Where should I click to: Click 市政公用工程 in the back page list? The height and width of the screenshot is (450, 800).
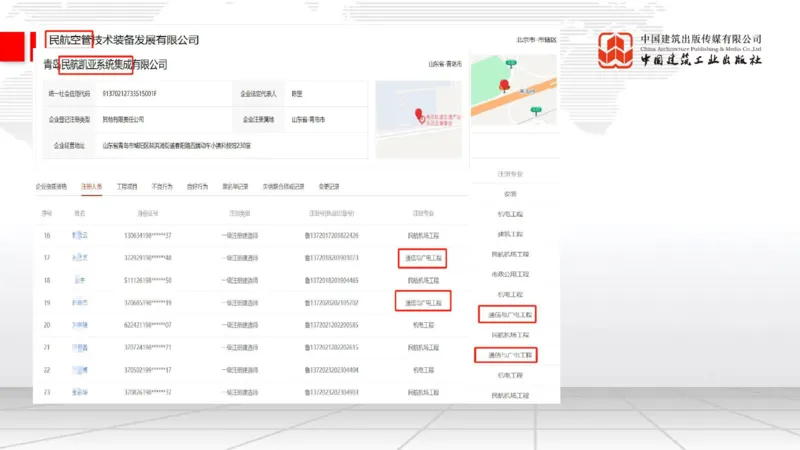pyautogui.click(x=510, y=274)
